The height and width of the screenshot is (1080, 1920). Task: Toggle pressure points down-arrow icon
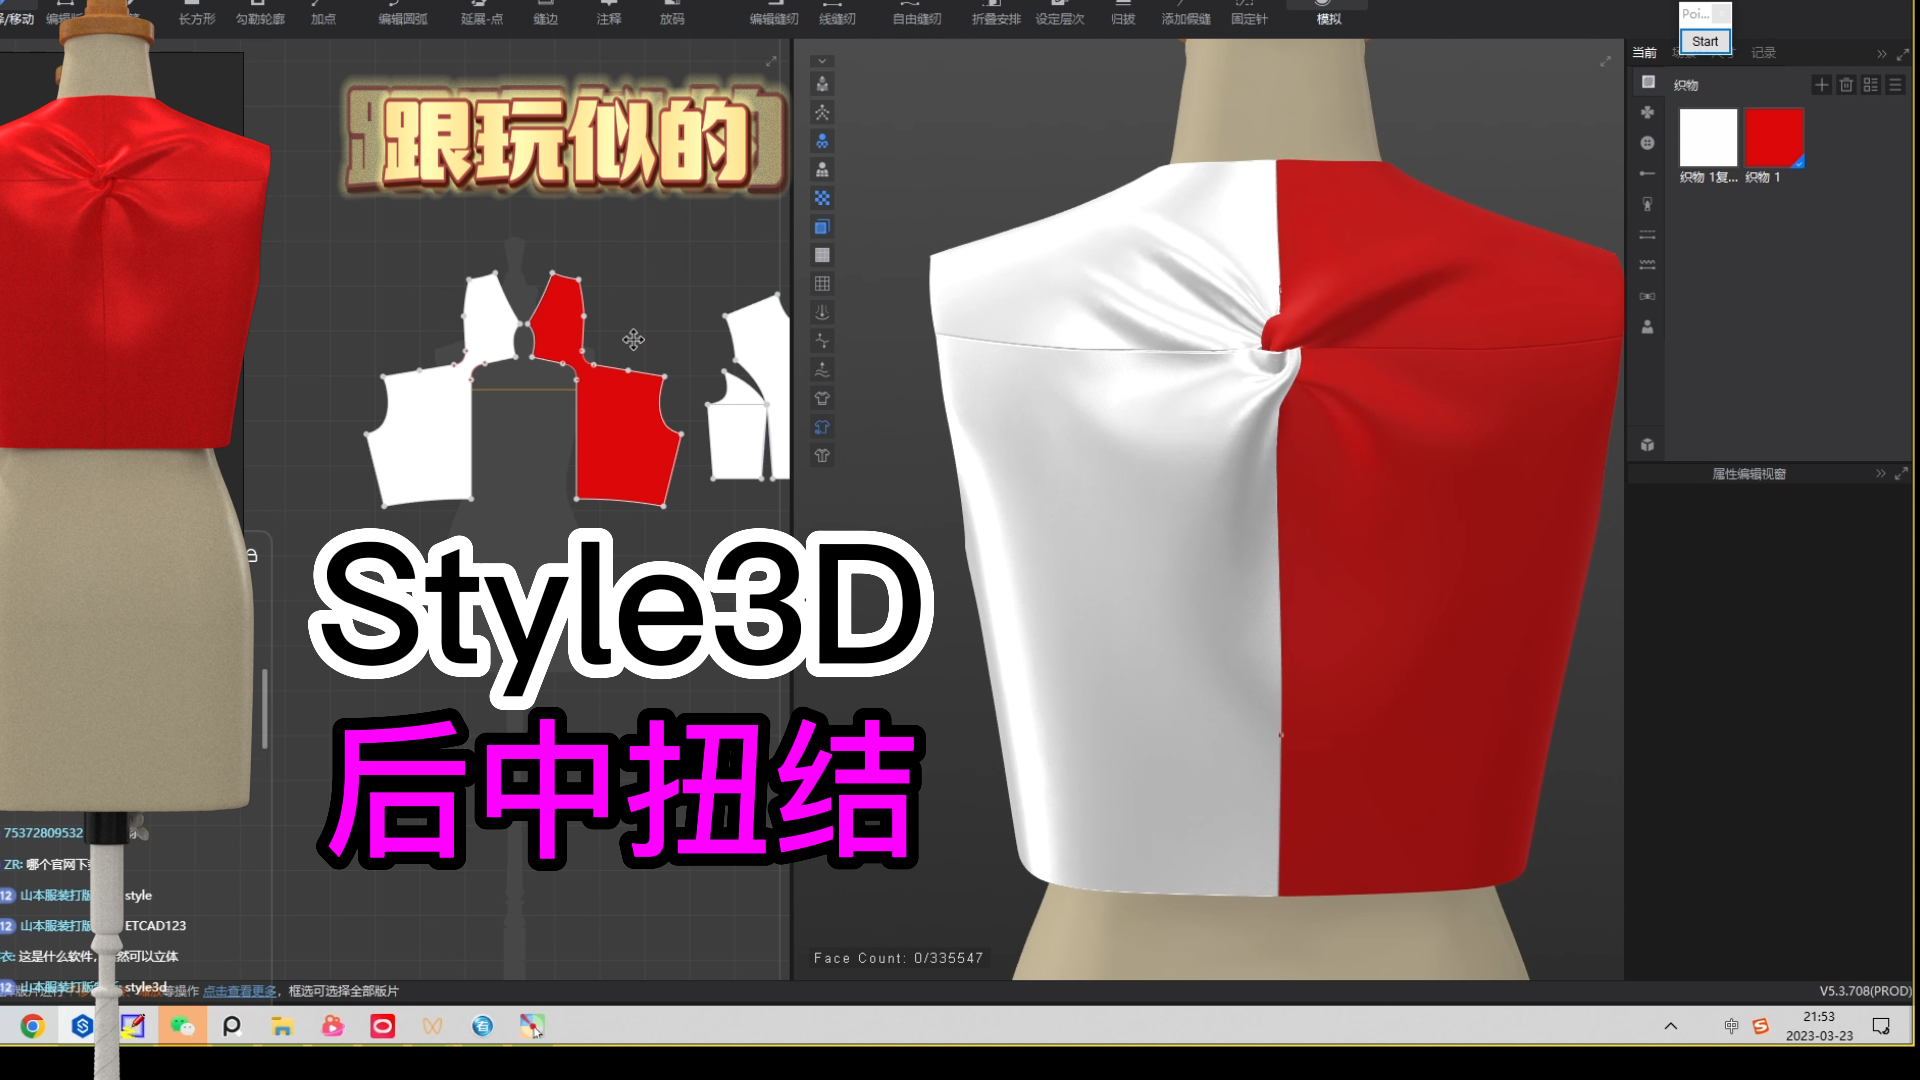[x=822, y=312]
